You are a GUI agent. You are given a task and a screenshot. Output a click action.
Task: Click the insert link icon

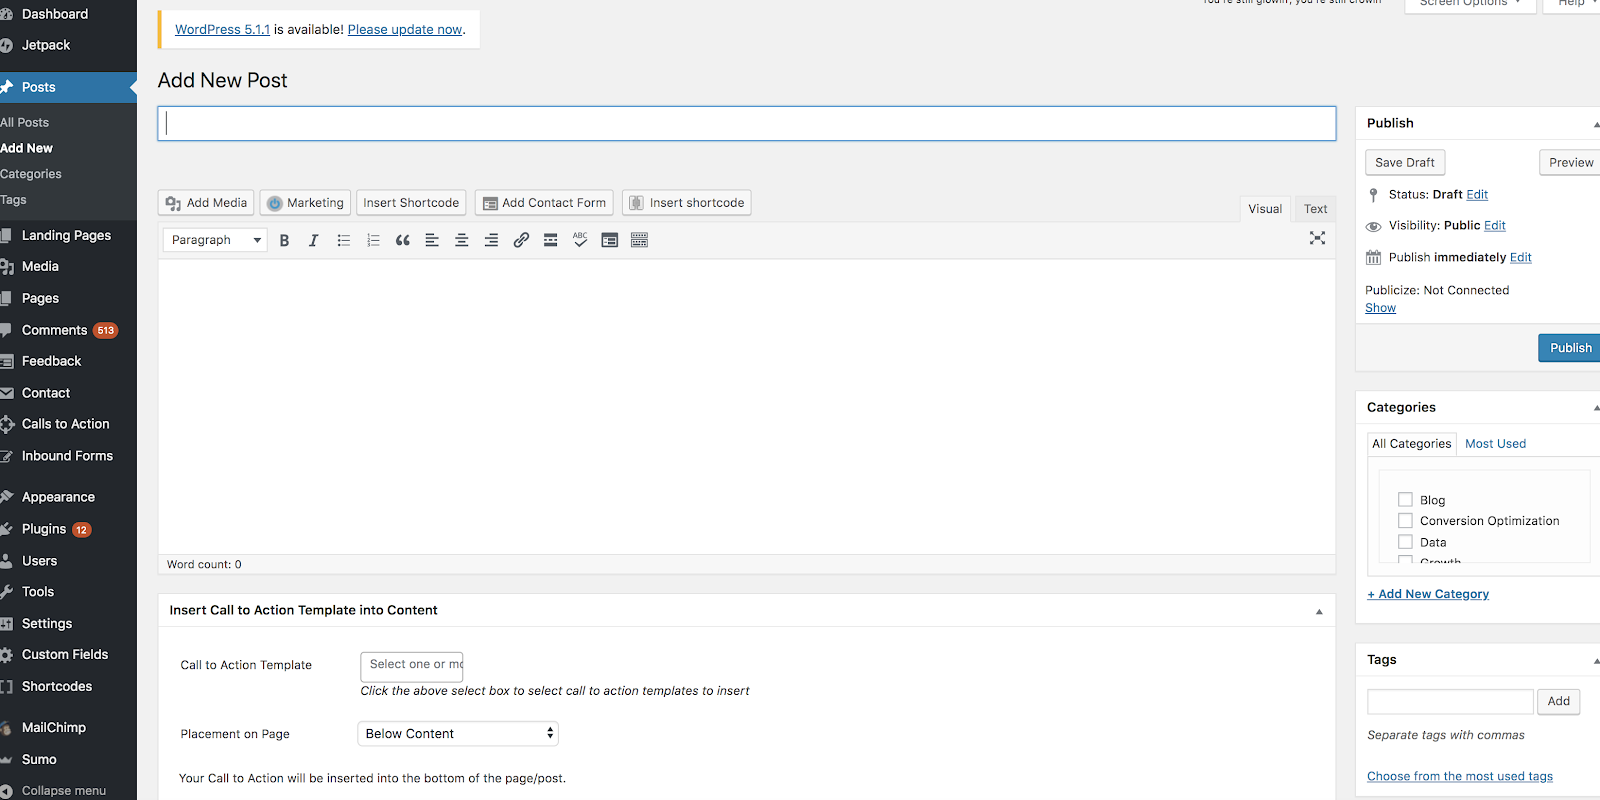(x=521, y=240)
